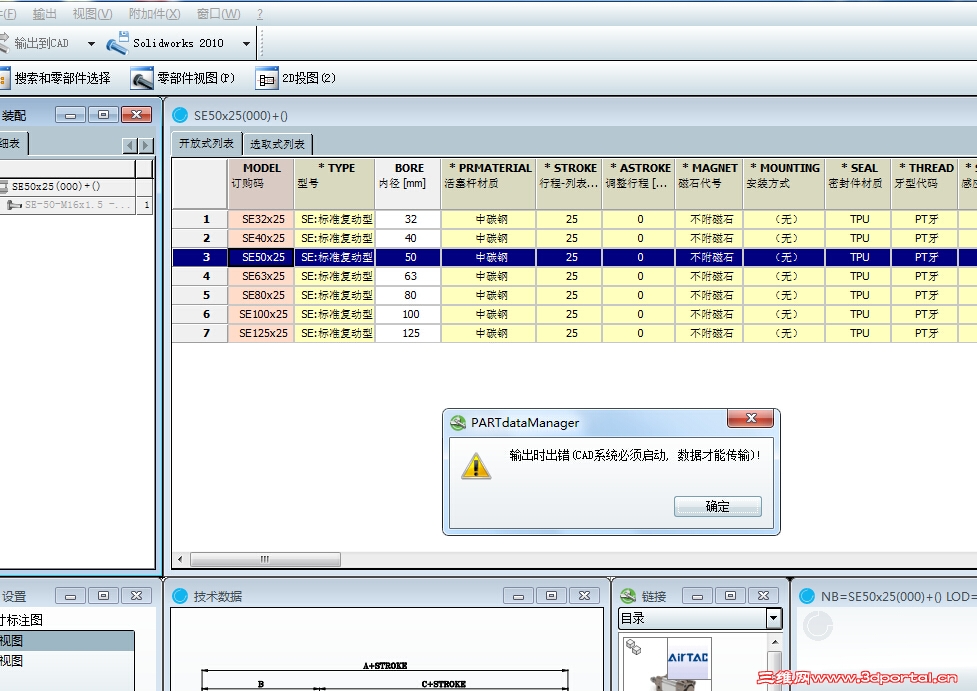Close the 装配 panel
The width and height of the screenshot is (977, 691).
pos(136,115)
